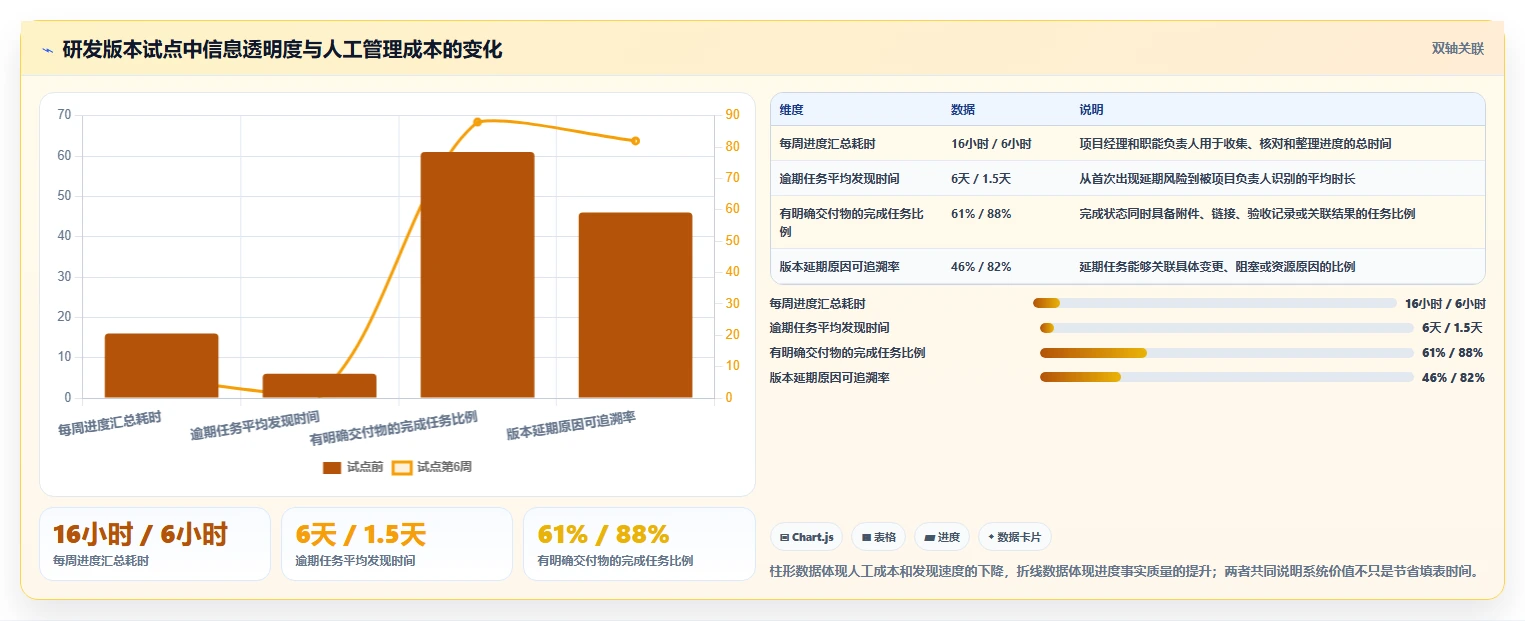
Task: Click the Chart.js chip
Action: 807,537
